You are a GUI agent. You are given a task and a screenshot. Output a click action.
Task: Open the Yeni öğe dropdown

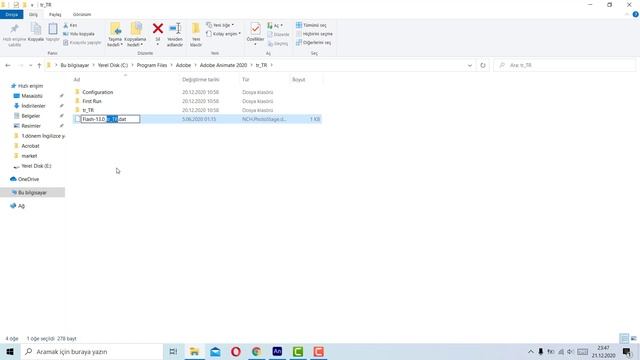[220, 25]
